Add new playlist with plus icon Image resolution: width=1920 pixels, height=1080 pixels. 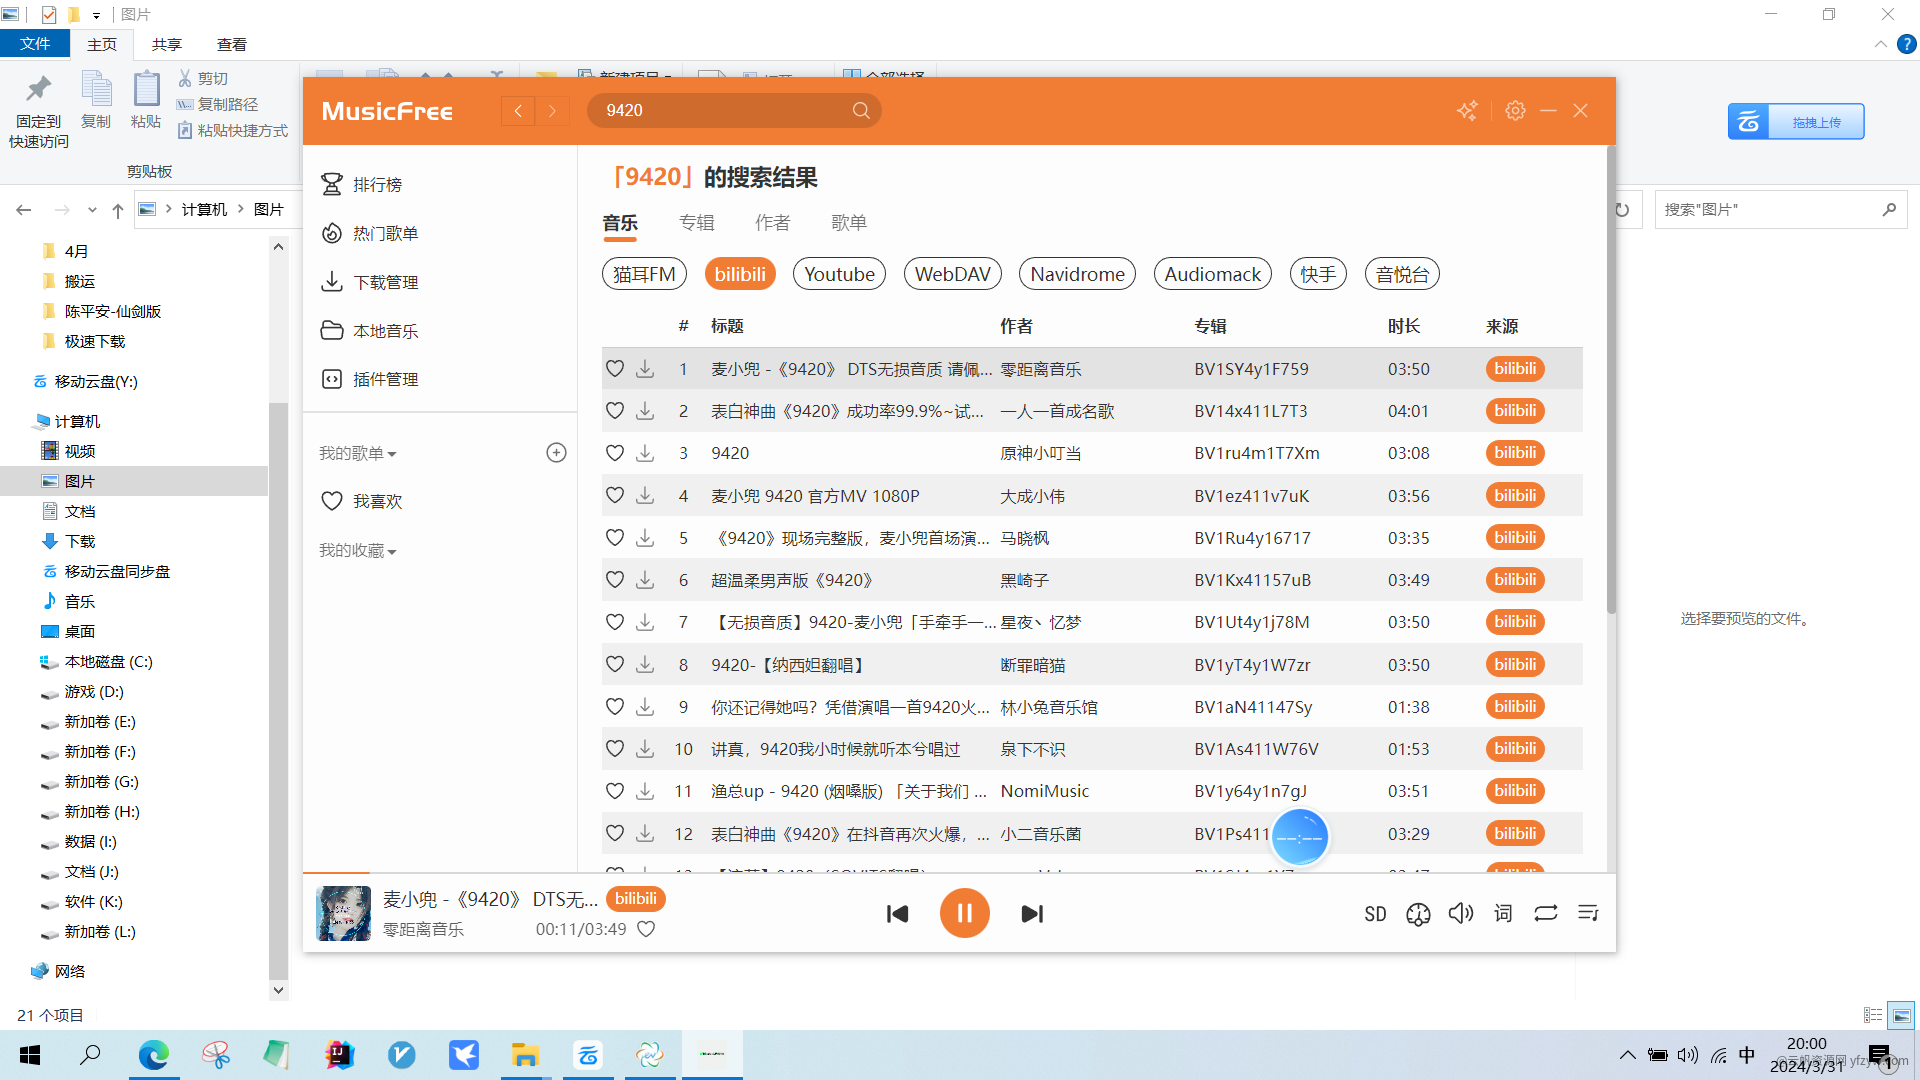tap(557, 453)
